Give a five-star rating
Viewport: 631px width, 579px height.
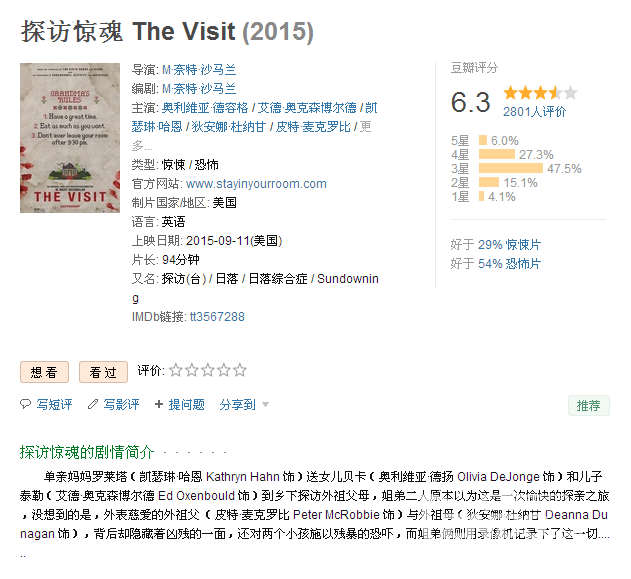coord(240,370)
